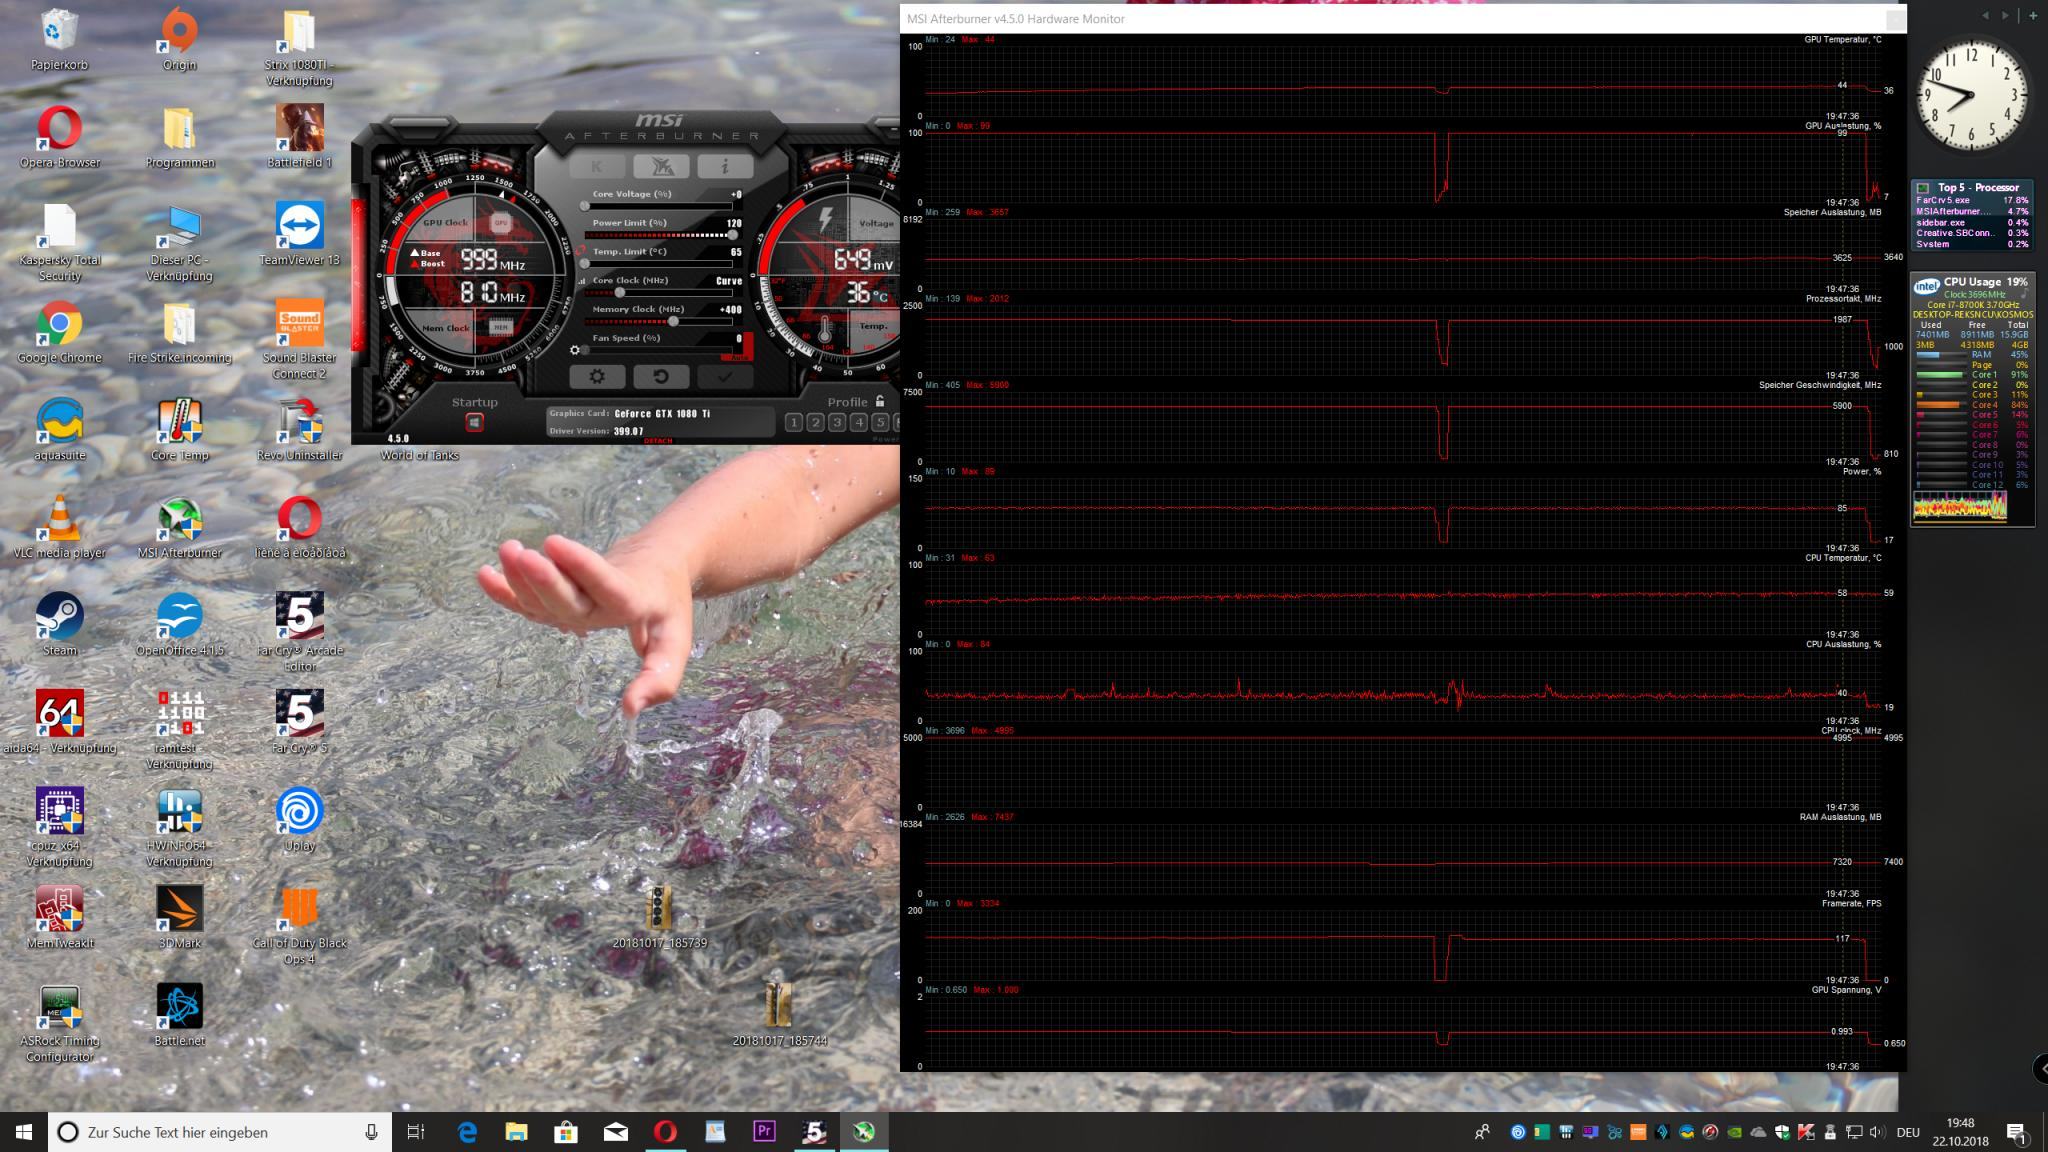Click the DETACH monitor link
Image resolution: width=2048 pixels, height=1152 pixels.
[658, 441]
